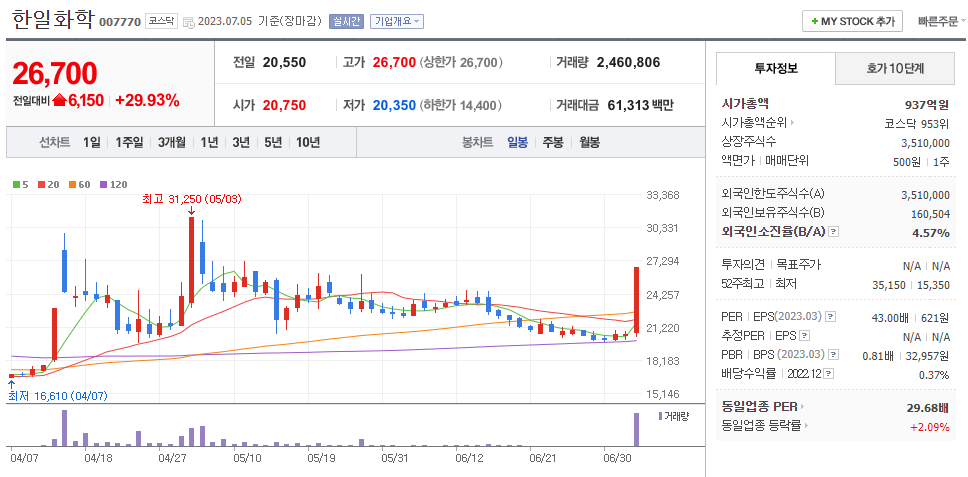Click the 코스닥 market badge
The height and width of the screenshot is (477, 968).
(x=161, y=21)
